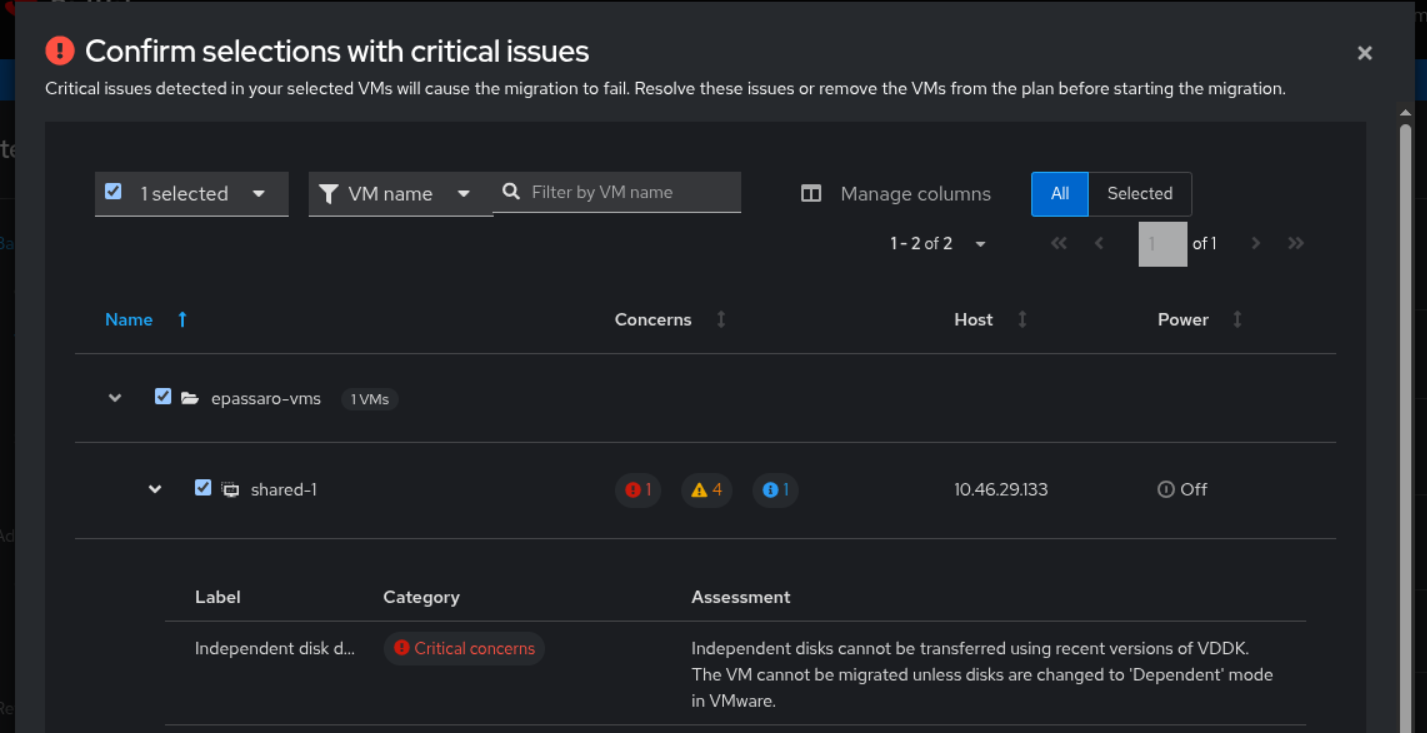Sort by the Concerns column
The height and width of the screenshot is (733, 1427).
721,320
